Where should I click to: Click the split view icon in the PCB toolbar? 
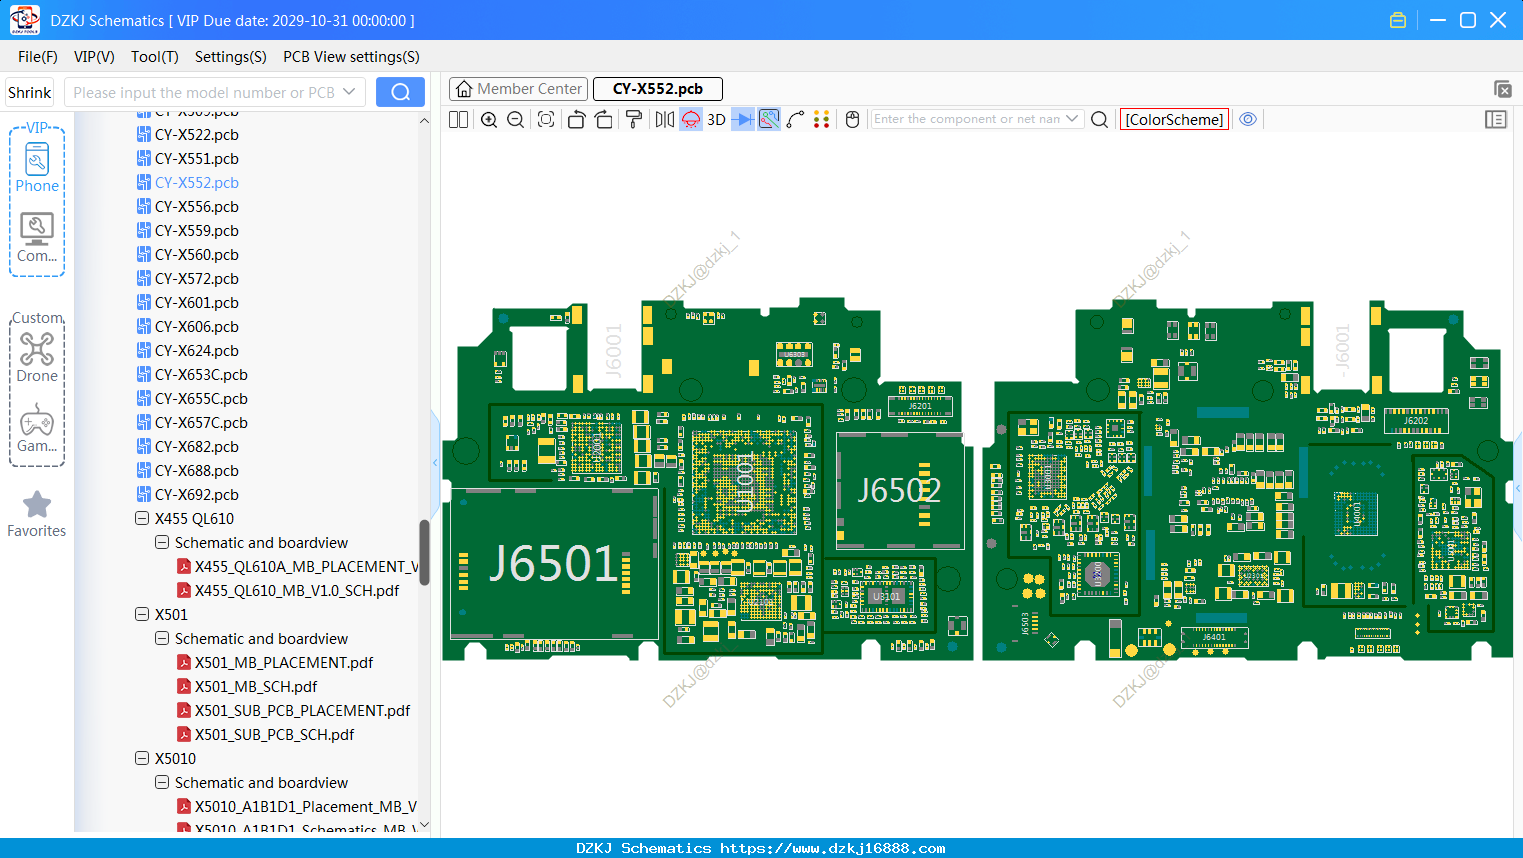(458, 119)
